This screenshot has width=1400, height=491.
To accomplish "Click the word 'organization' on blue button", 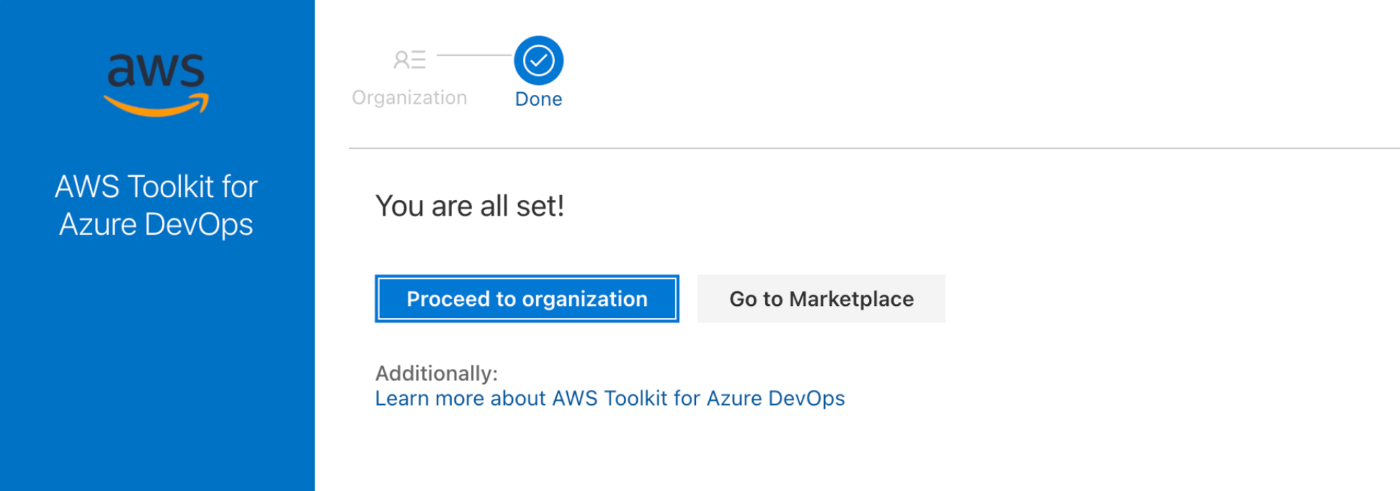I will [x=585, y=299].
